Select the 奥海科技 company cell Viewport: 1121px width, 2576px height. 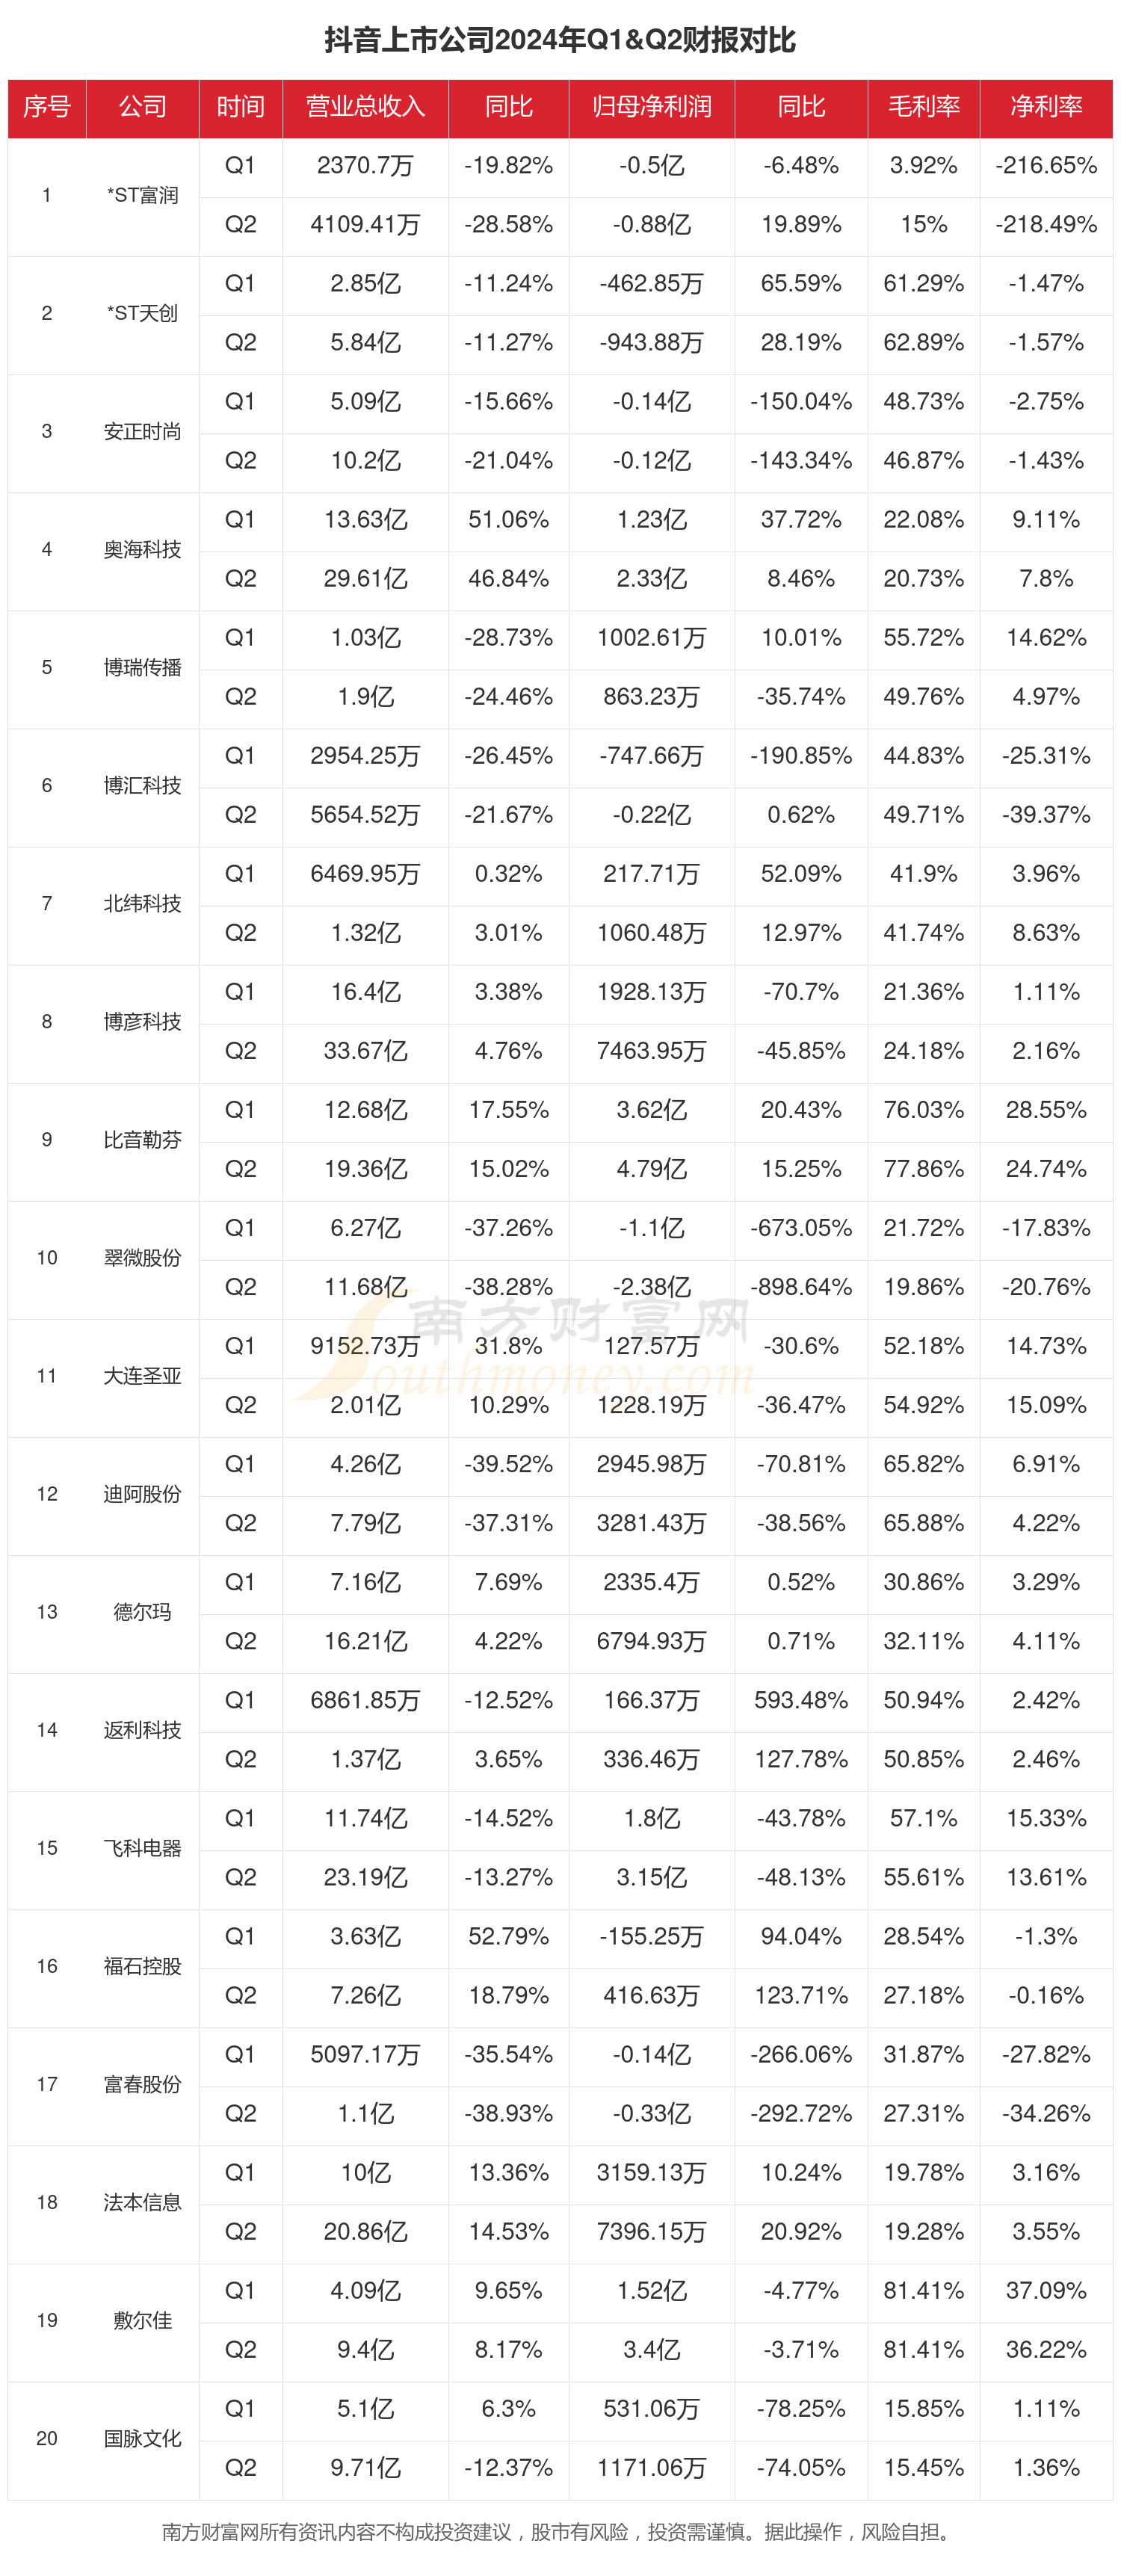click(142, 549)
